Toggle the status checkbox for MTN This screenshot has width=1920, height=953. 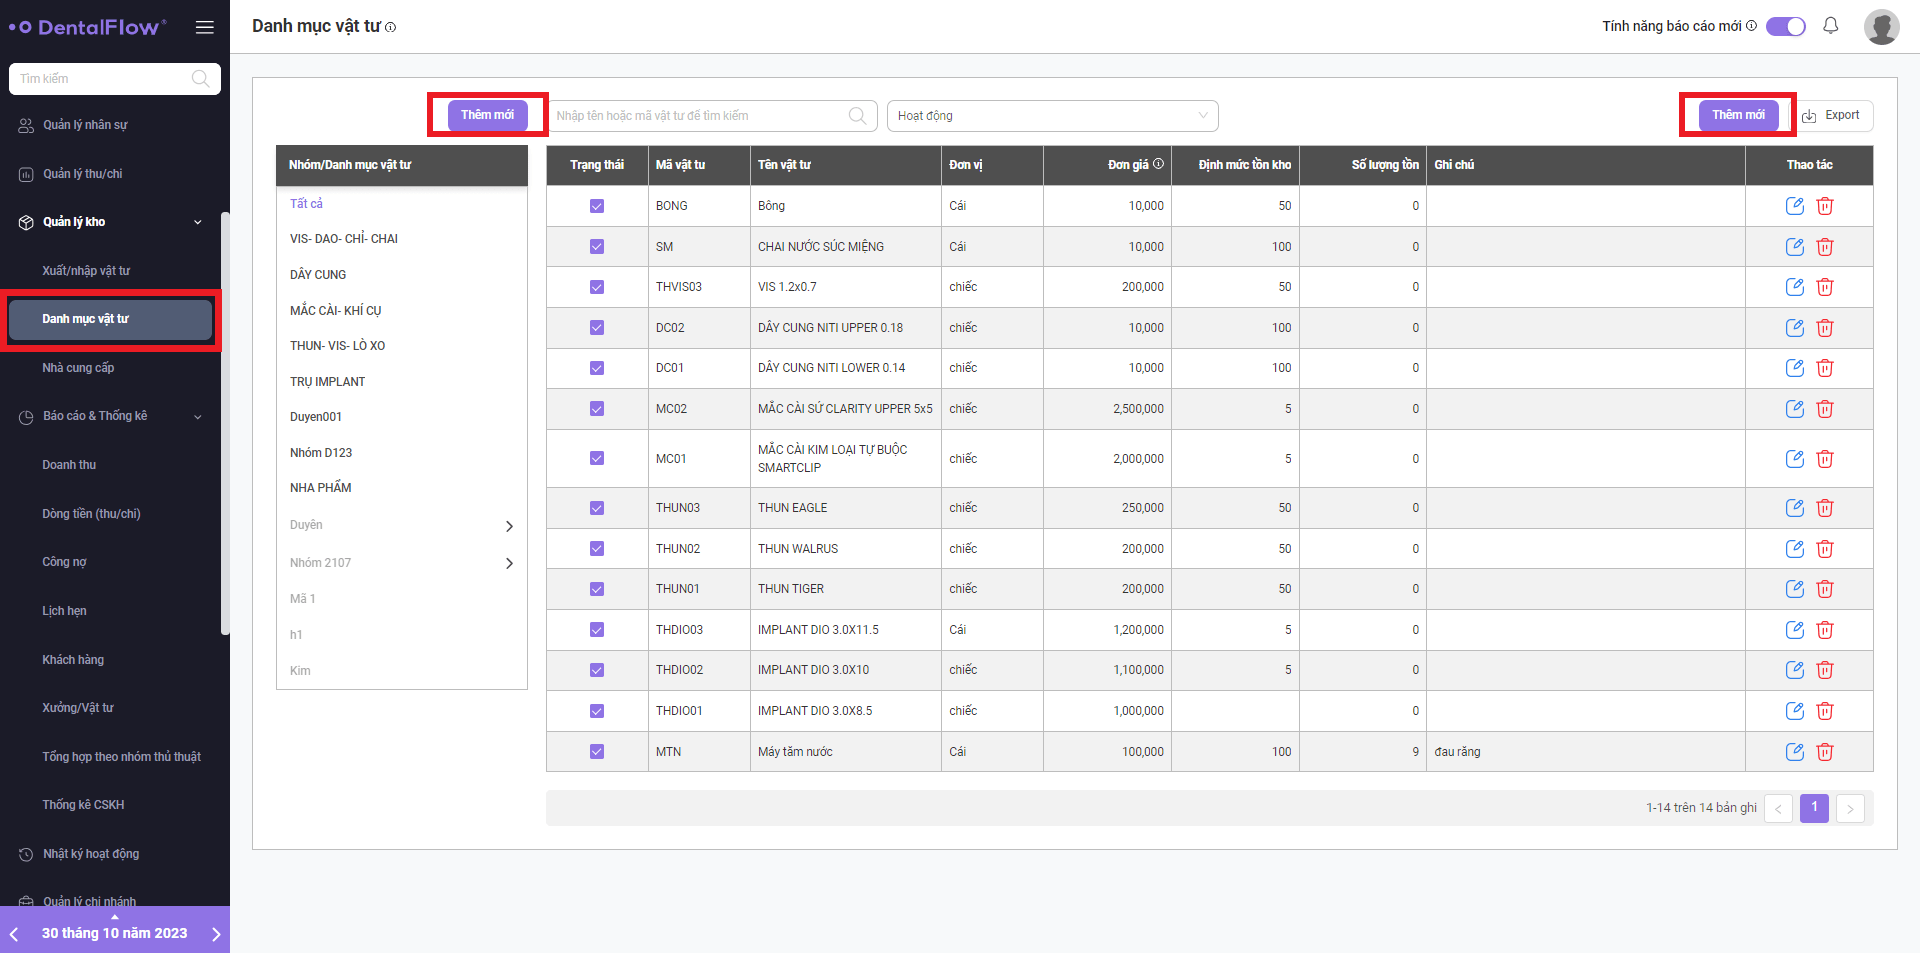pyautogui.click(x=597, y=752)
